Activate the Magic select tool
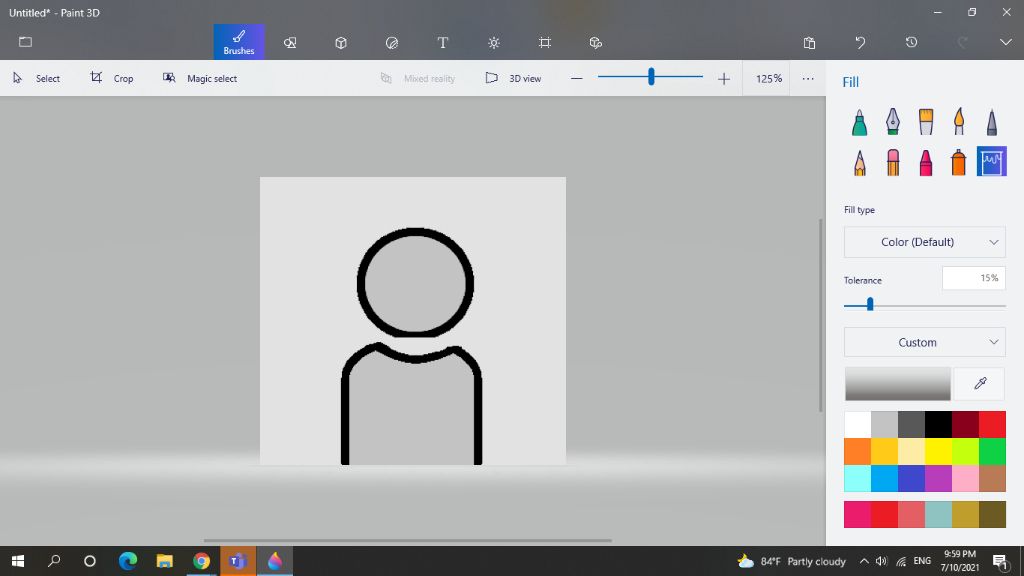Screen dimensions: 1024x576 click(200, 78)
